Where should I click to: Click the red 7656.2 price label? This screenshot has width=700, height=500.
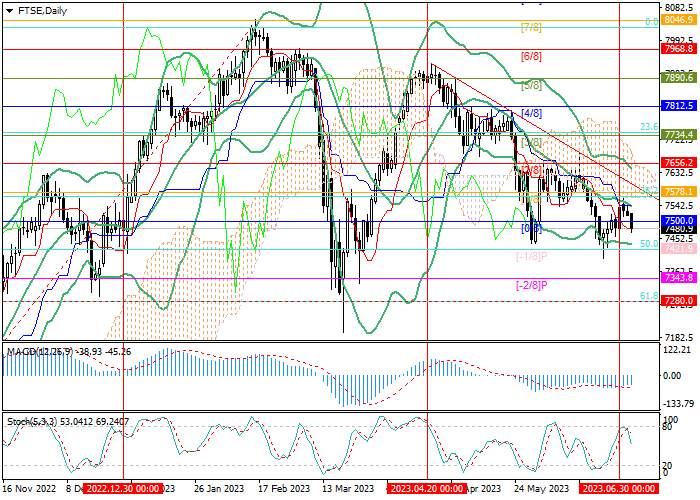click(679, 163)
